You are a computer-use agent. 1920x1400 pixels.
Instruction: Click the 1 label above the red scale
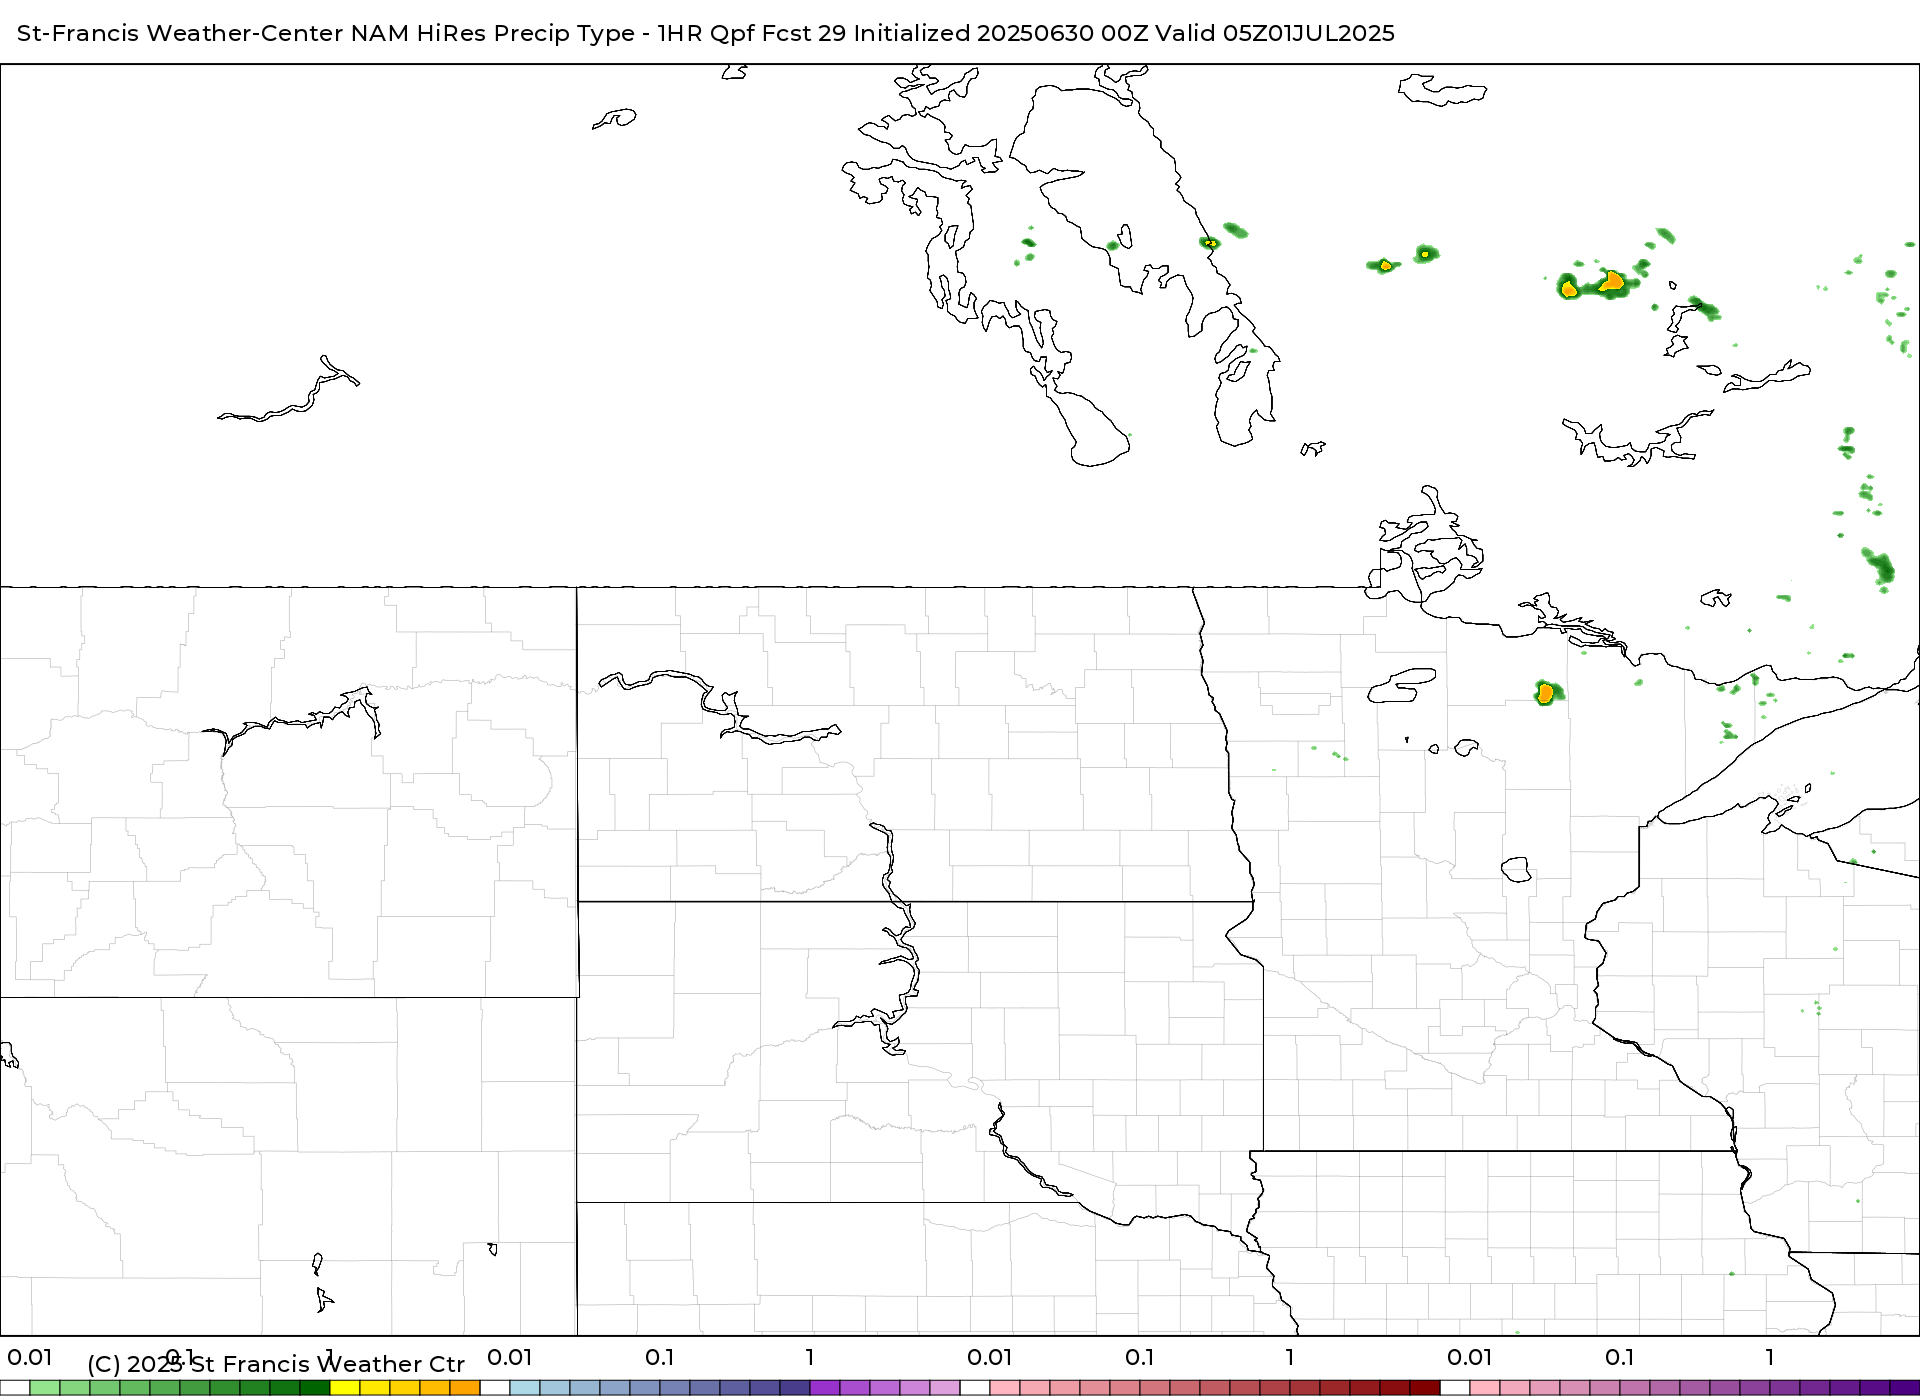pos(1290,1357)
